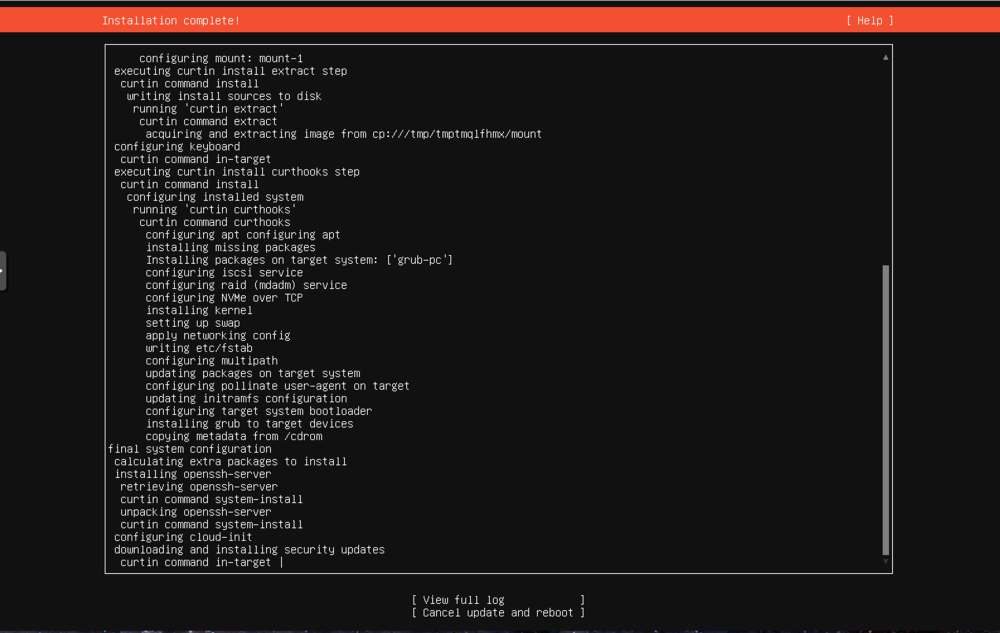Select the View full log button

(x=497, y=599)
